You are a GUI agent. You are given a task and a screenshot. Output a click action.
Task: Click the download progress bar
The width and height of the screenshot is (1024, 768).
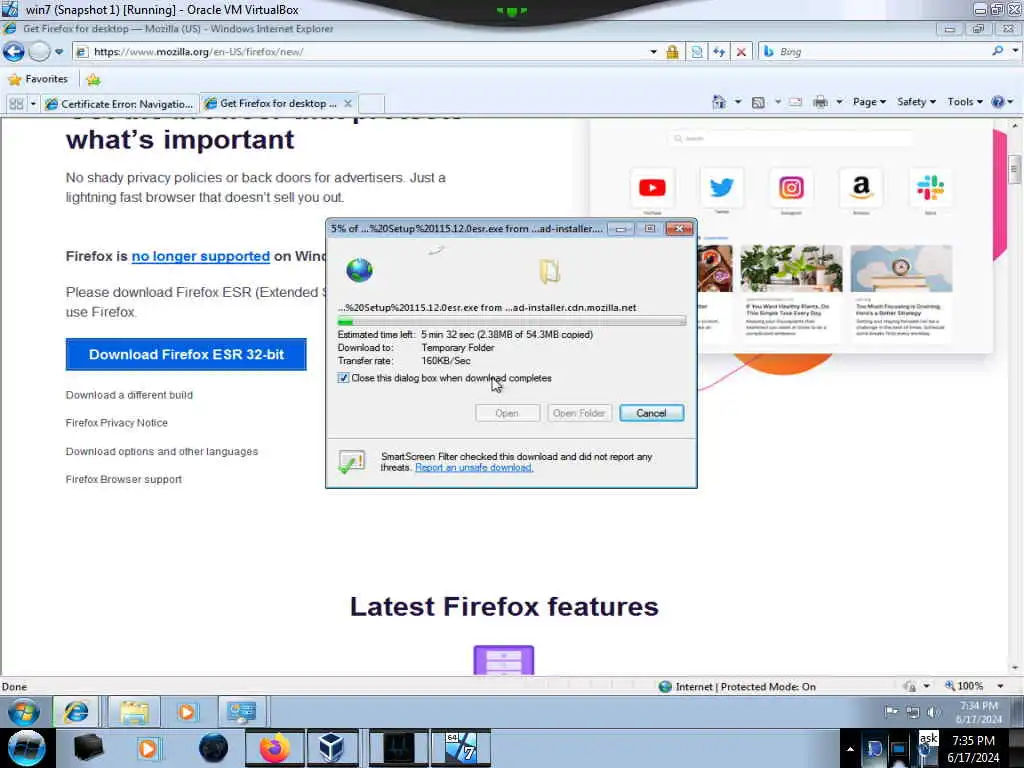pos(511,321)
